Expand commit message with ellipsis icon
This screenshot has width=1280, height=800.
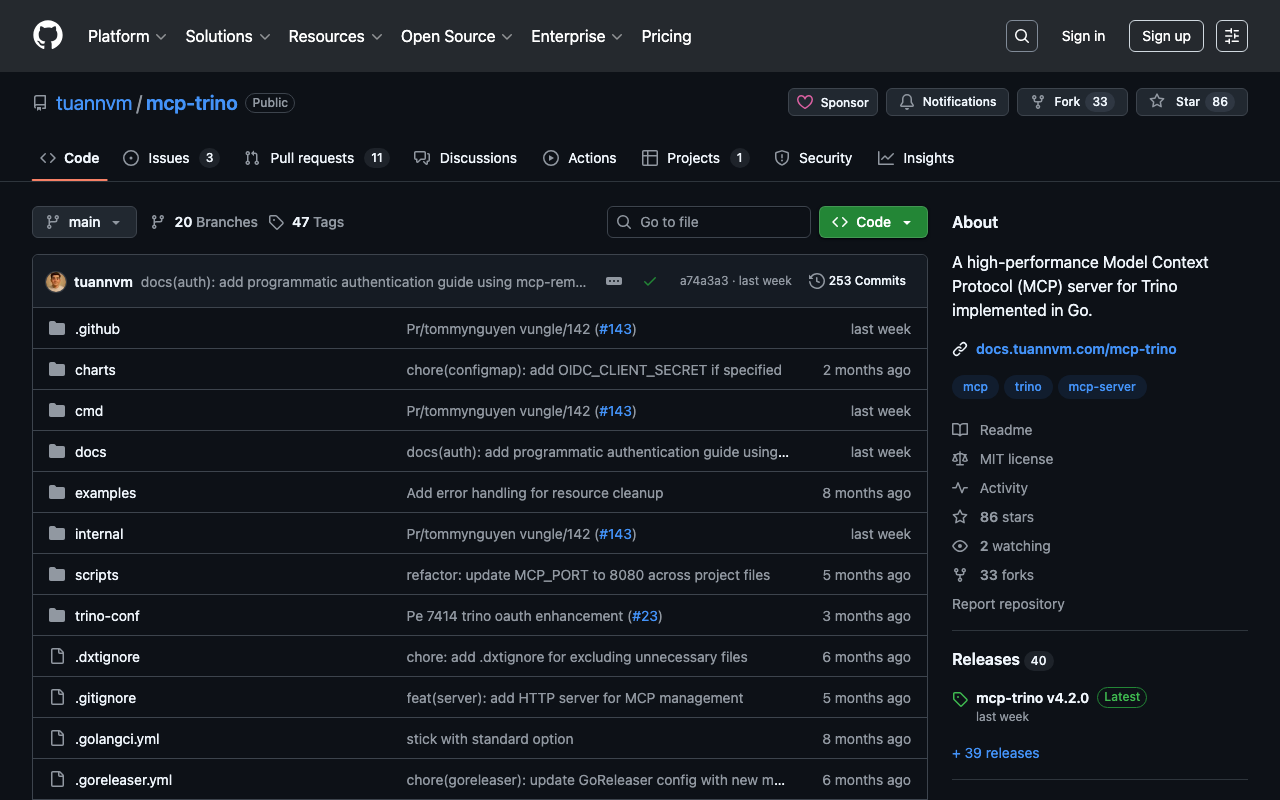(x=614, y=281)
